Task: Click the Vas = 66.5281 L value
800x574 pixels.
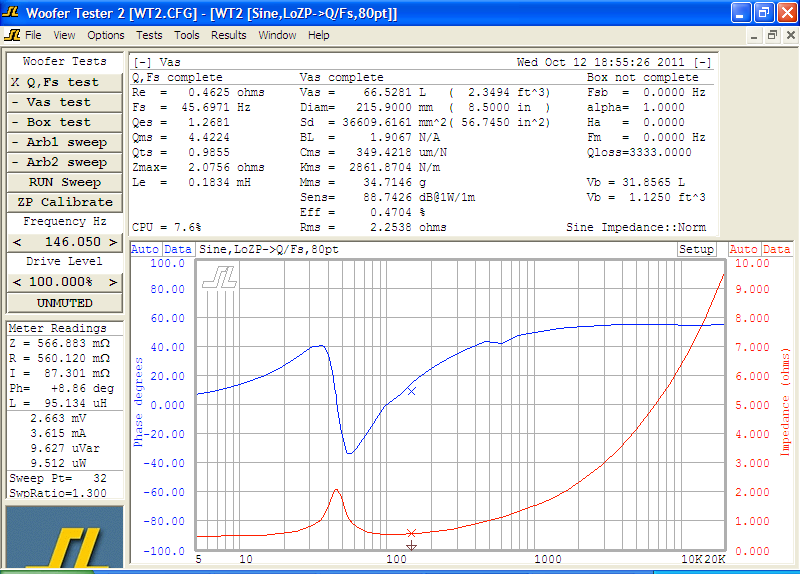Action: (363, 92)
